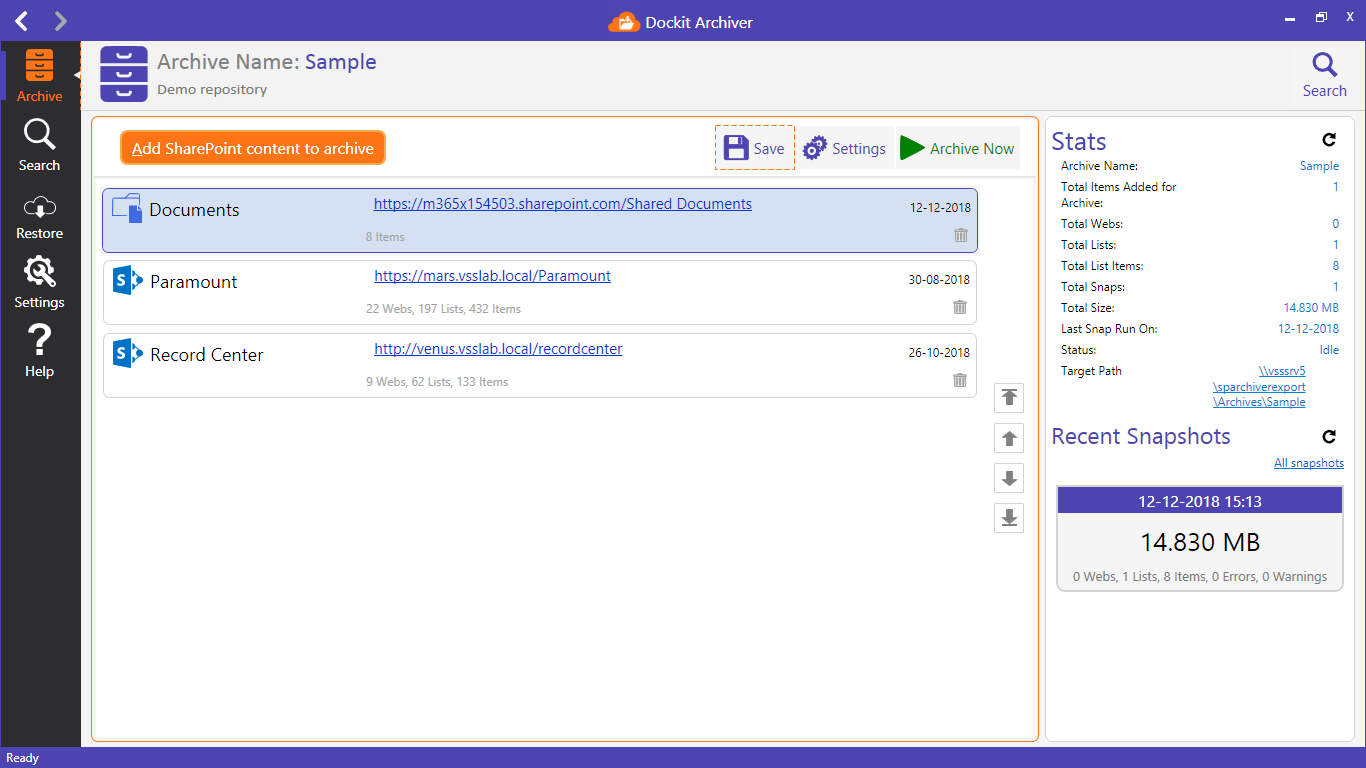Screen dimensions: 1366x768
Task: Click 22 Webs, 197 Lists, 432 Items text
Action: coord(443,309)
